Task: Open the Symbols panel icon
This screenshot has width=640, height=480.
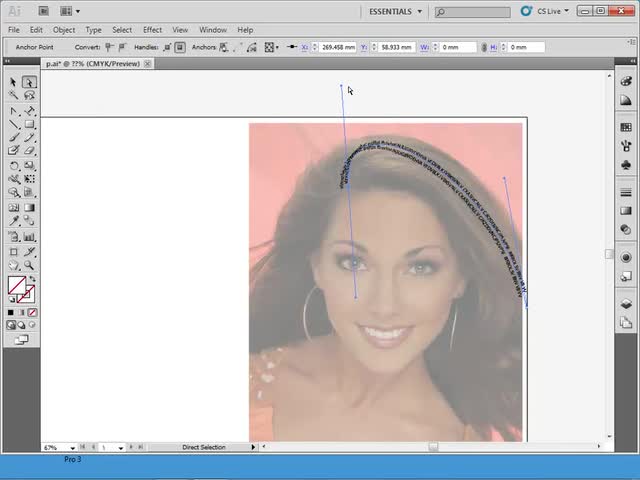Action: (626, 164)
